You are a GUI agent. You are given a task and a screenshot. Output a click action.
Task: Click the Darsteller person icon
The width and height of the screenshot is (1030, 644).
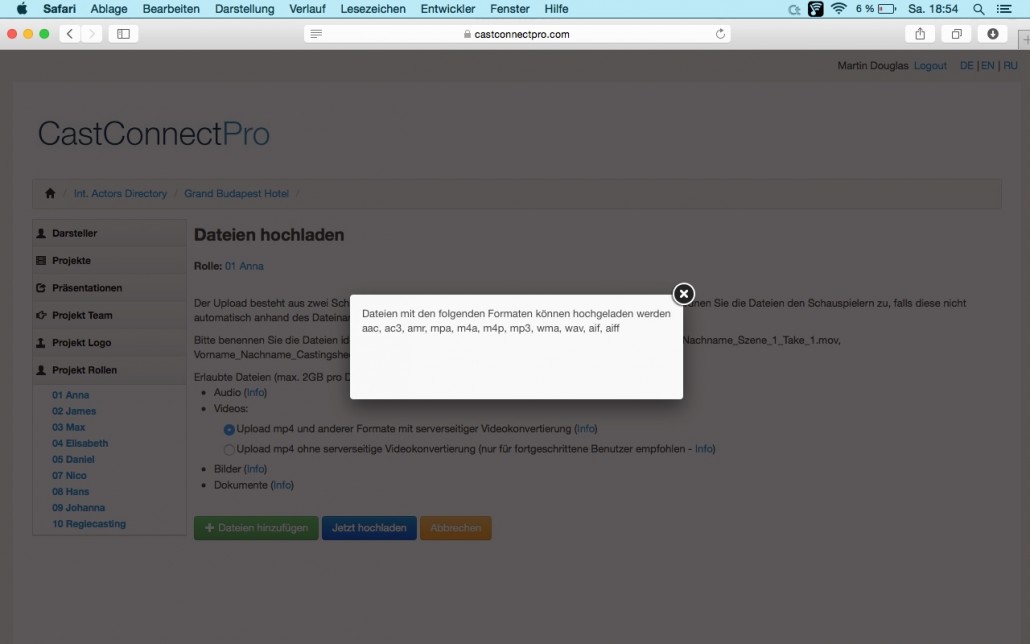click(x=41, y=233)
